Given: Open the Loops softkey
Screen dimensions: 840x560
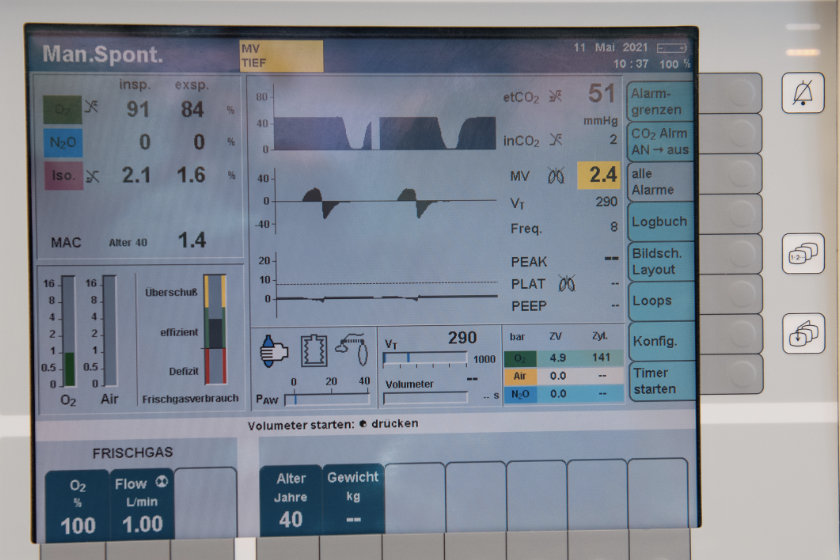Looking at the screenshot, I should 660,301.
